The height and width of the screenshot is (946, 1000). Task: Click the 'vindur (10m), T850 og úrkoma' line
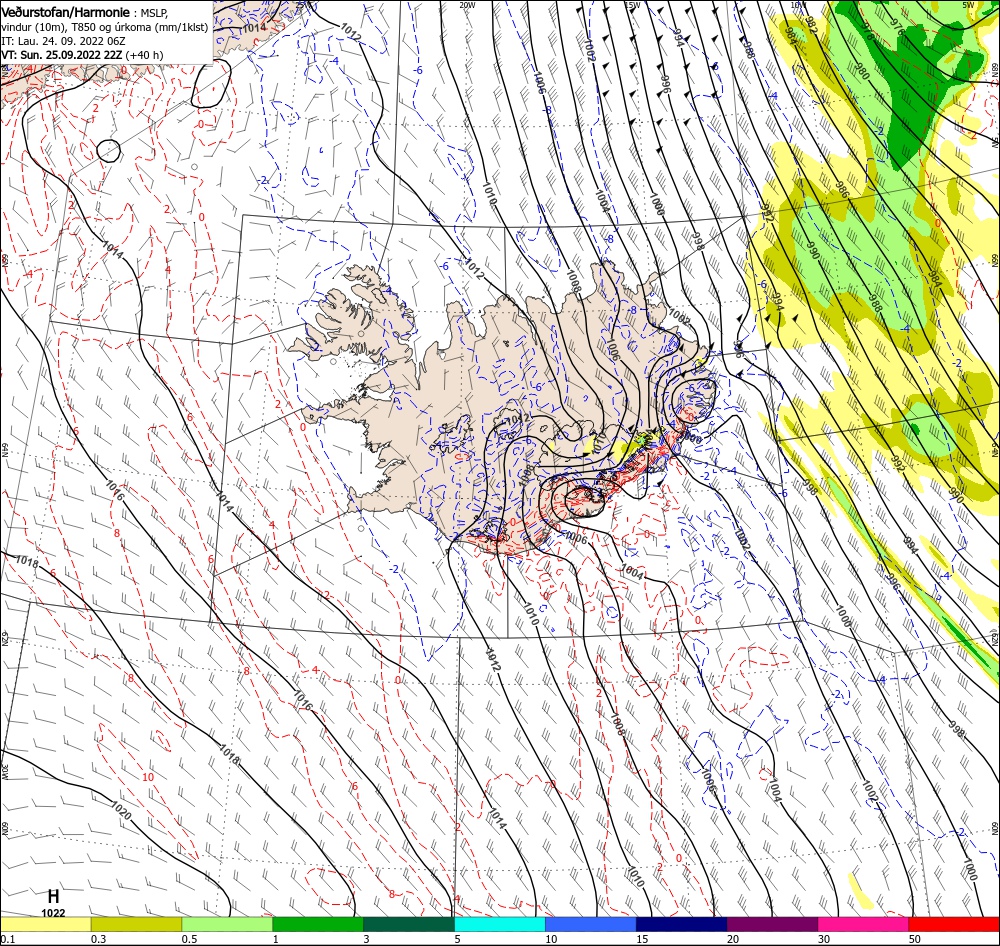point(105,27)
